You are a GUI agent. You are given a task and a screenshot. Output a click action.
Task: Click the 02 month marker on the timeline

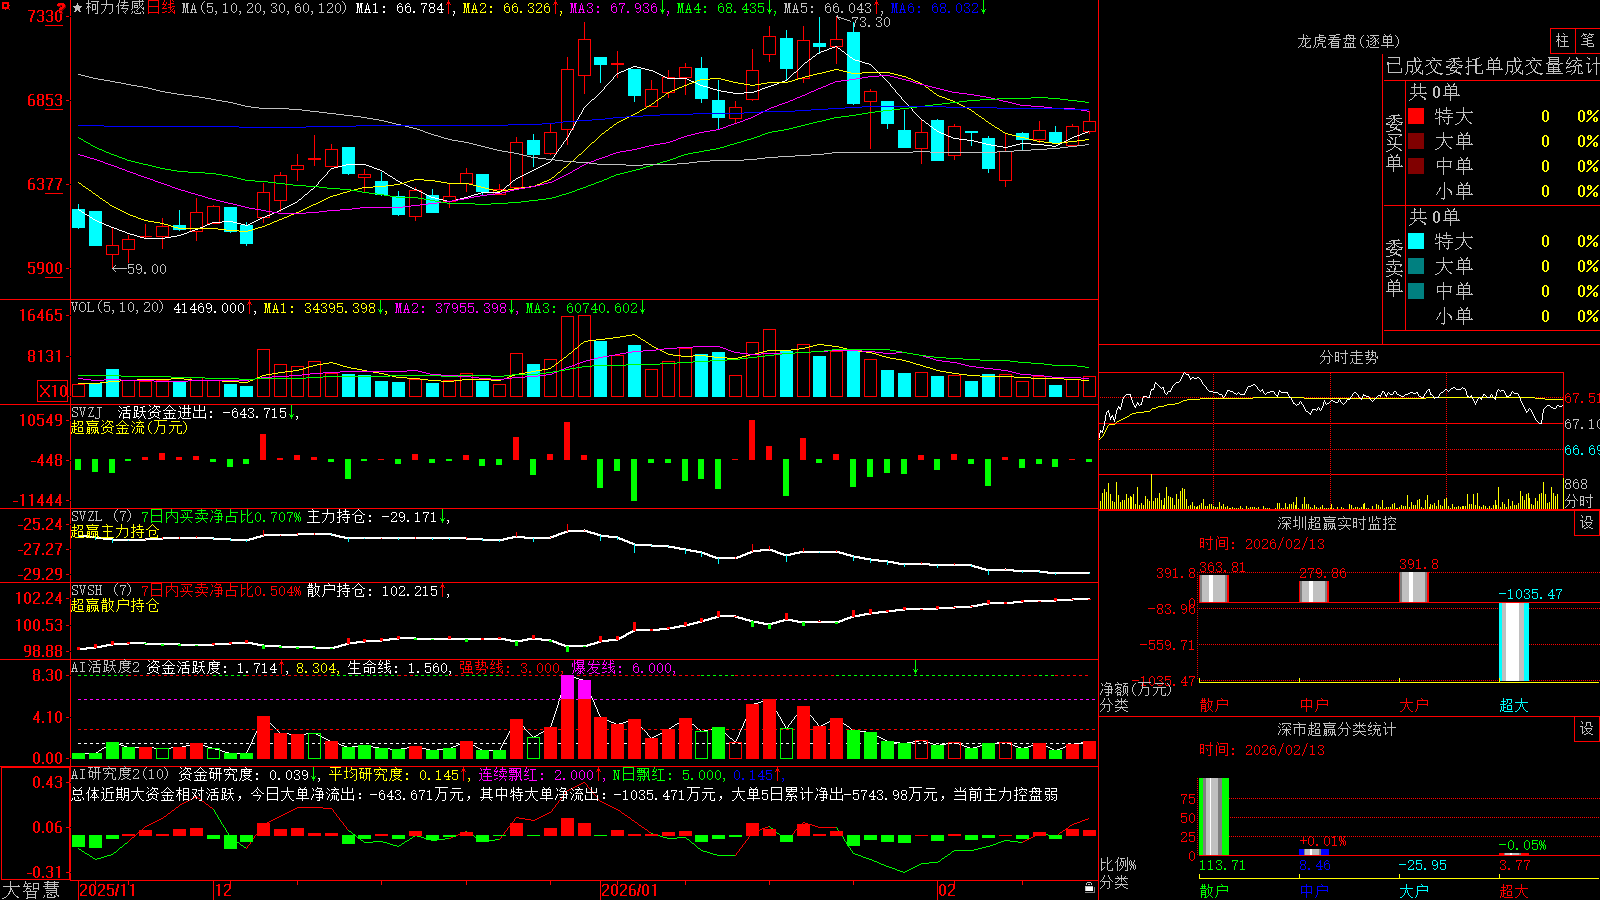(947, 890)
